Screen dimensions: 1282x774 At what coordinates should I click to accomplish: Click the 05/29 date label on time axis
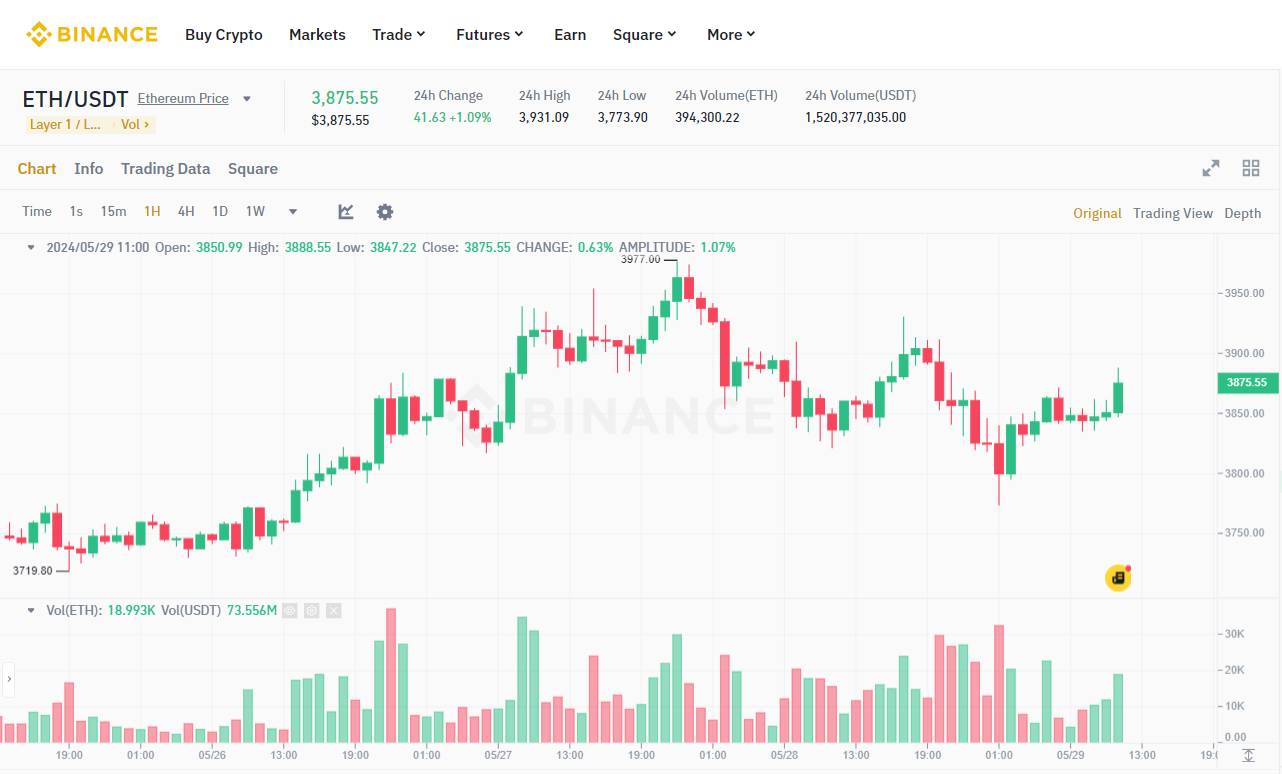[1071, 755]
